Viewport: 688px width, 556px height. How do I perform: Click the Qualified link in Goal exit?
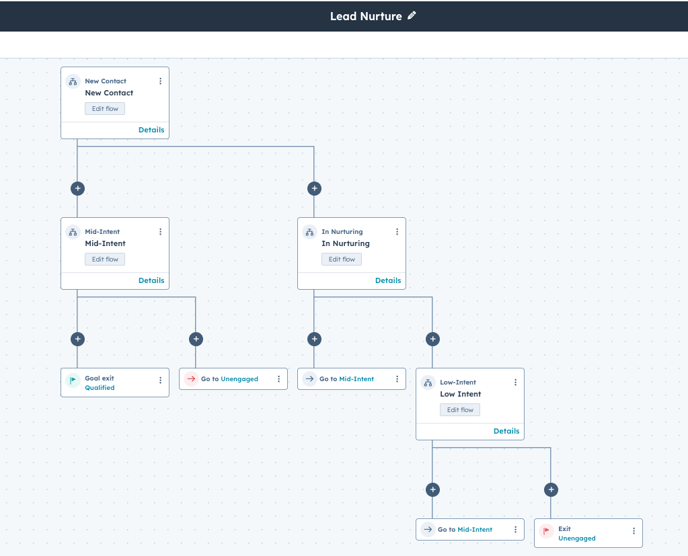(100, 387)
